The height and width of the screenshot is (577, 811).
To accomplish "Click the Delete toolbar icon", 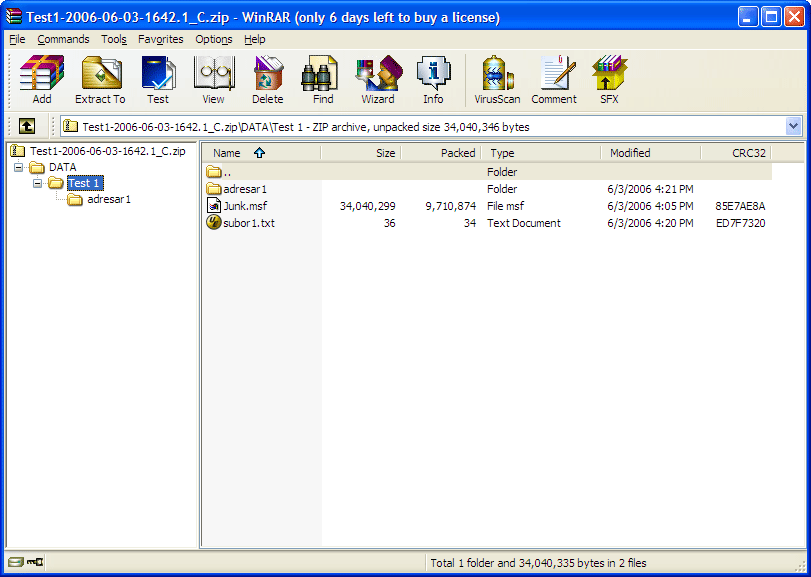I will coord(268,80).
